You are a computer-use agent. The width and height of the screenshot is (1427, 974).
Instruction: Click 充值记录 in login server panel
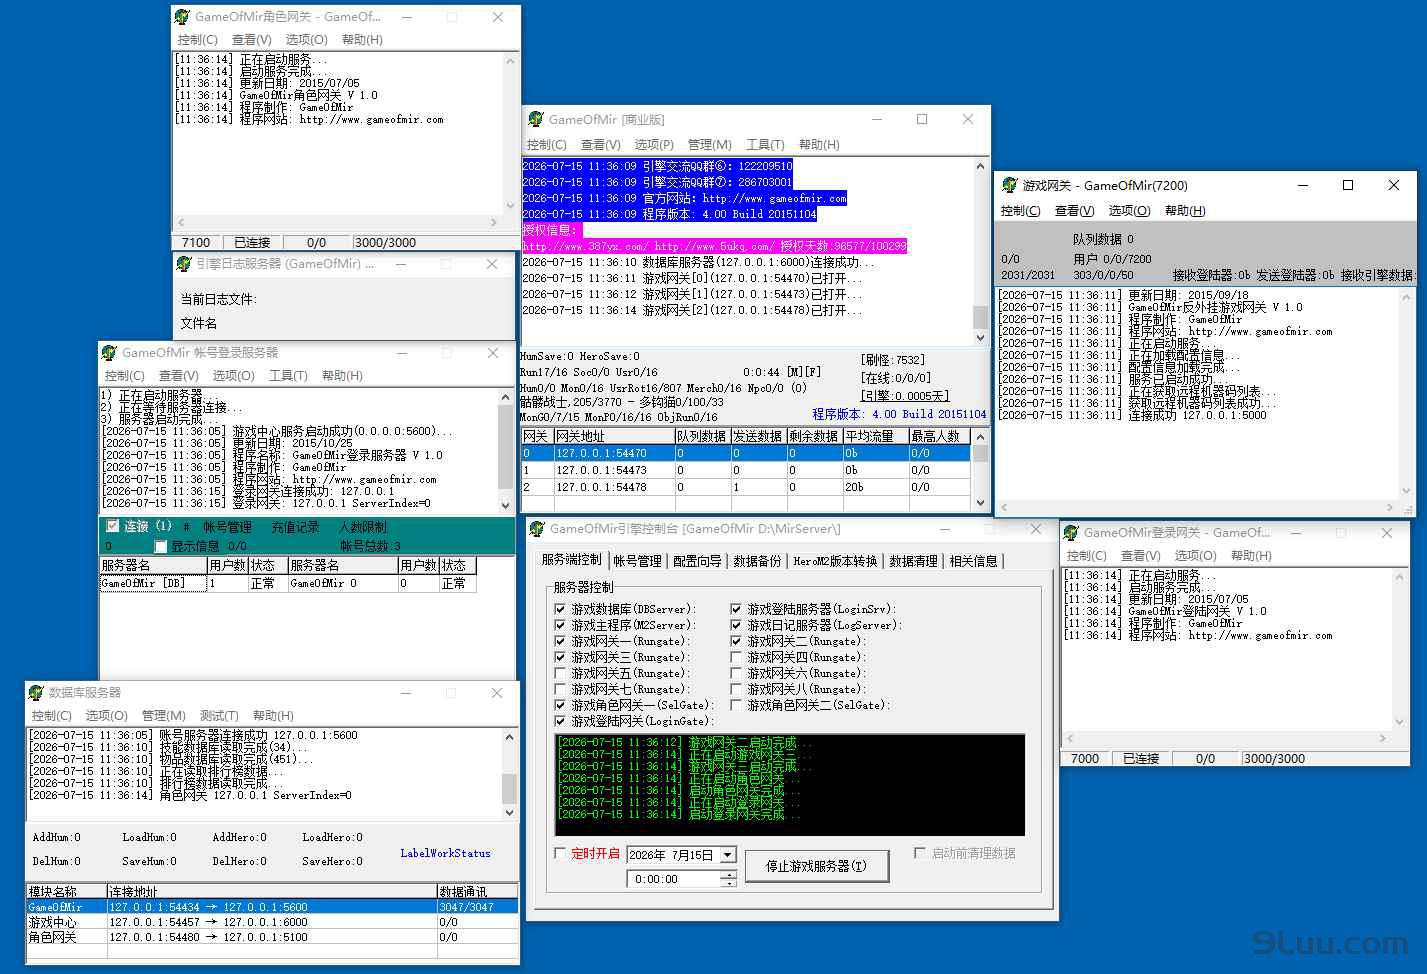295,527
